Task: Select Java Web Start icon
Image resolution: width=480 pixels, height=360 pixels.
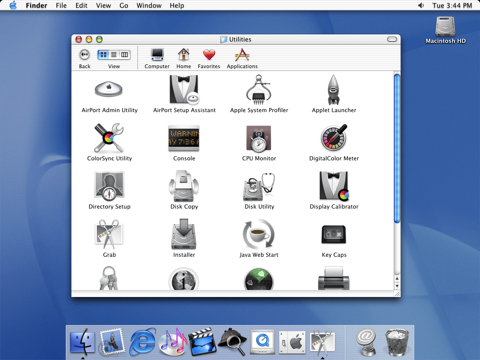Action: 259,234
